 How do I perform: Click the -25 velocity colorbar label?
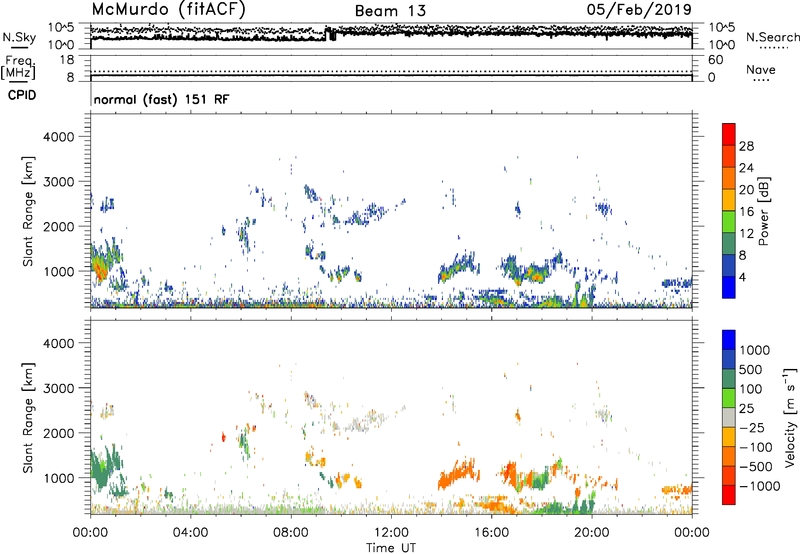pos(752,428)
